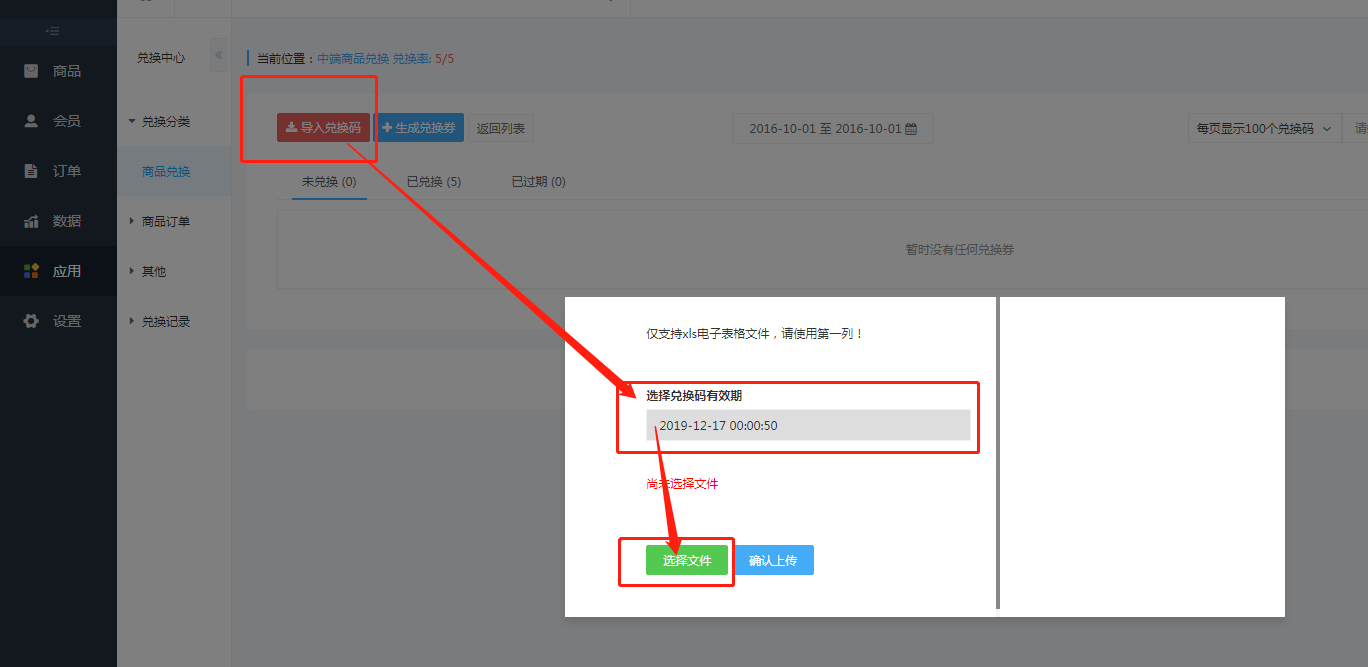Screen dimensions: 1368x667
Task: Click the 数据 chart icon
Action: [x=31, y=221]
